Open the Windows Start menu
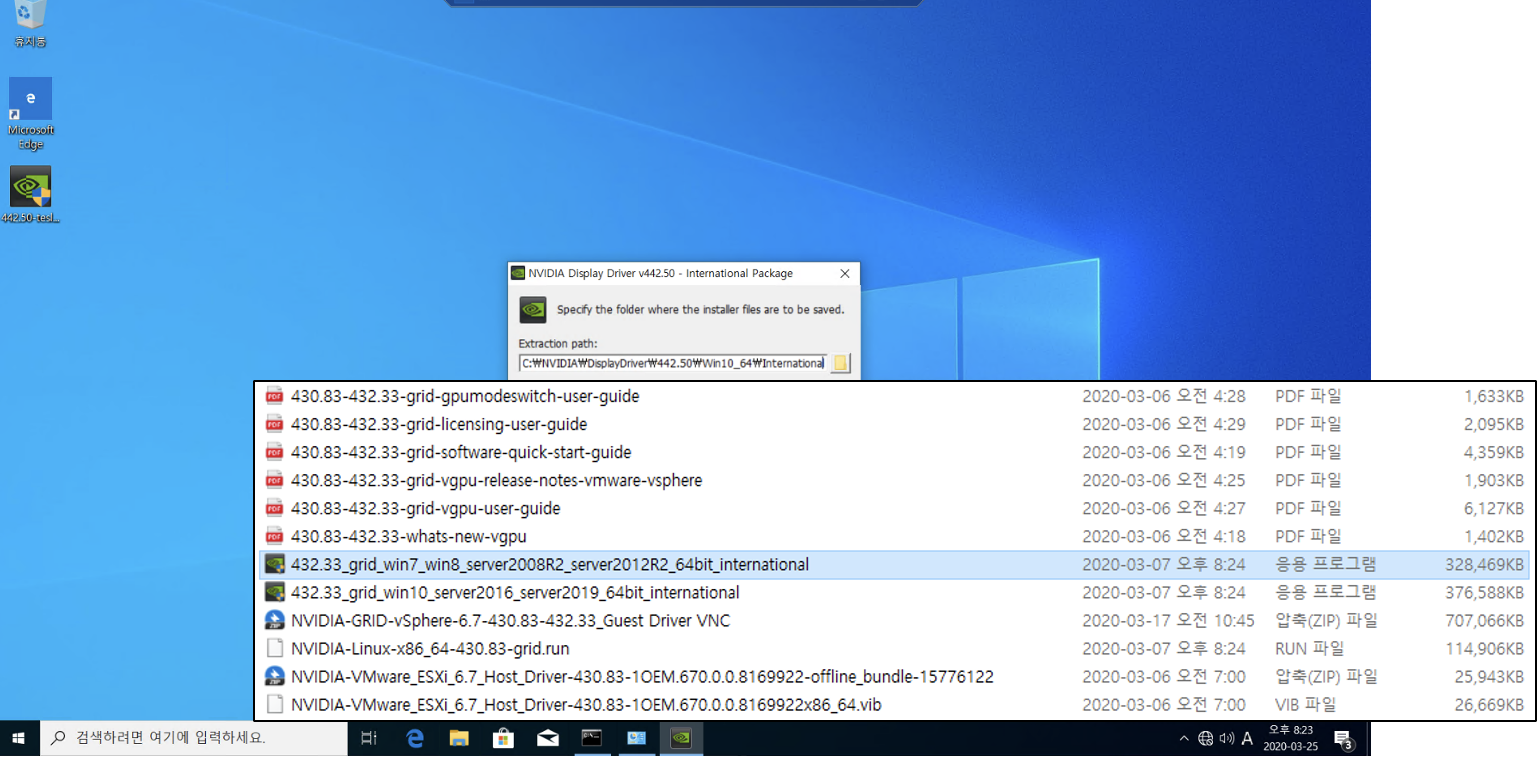 point(18,739)
